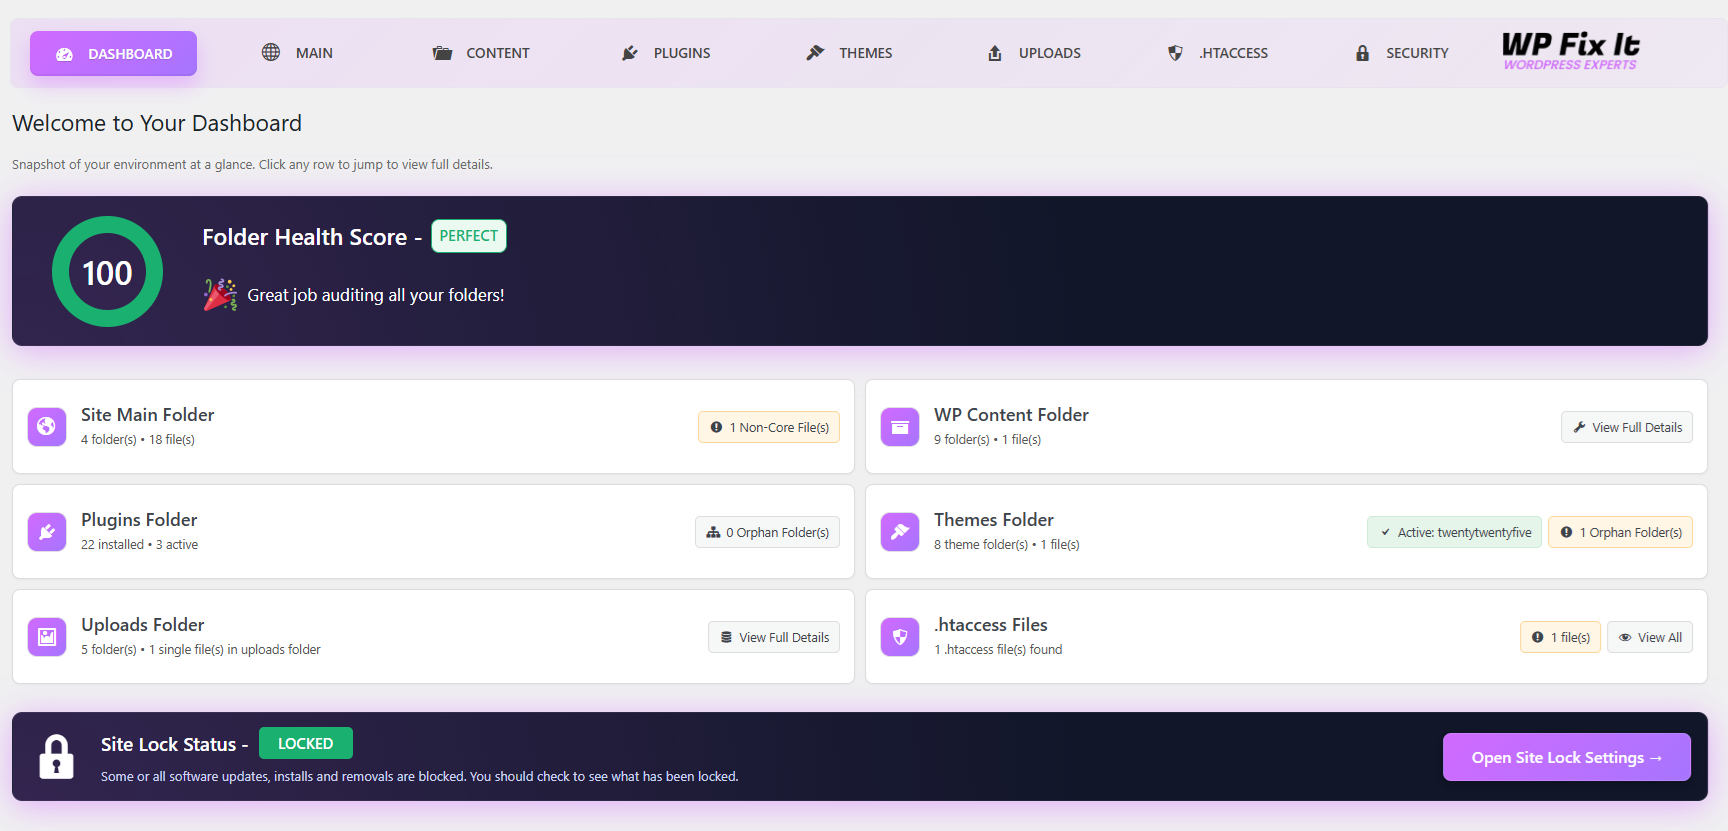Screen dimensions: 1728x831
Task: Click the 1 file(s) htaccess badge
Action: [1560, 637]
